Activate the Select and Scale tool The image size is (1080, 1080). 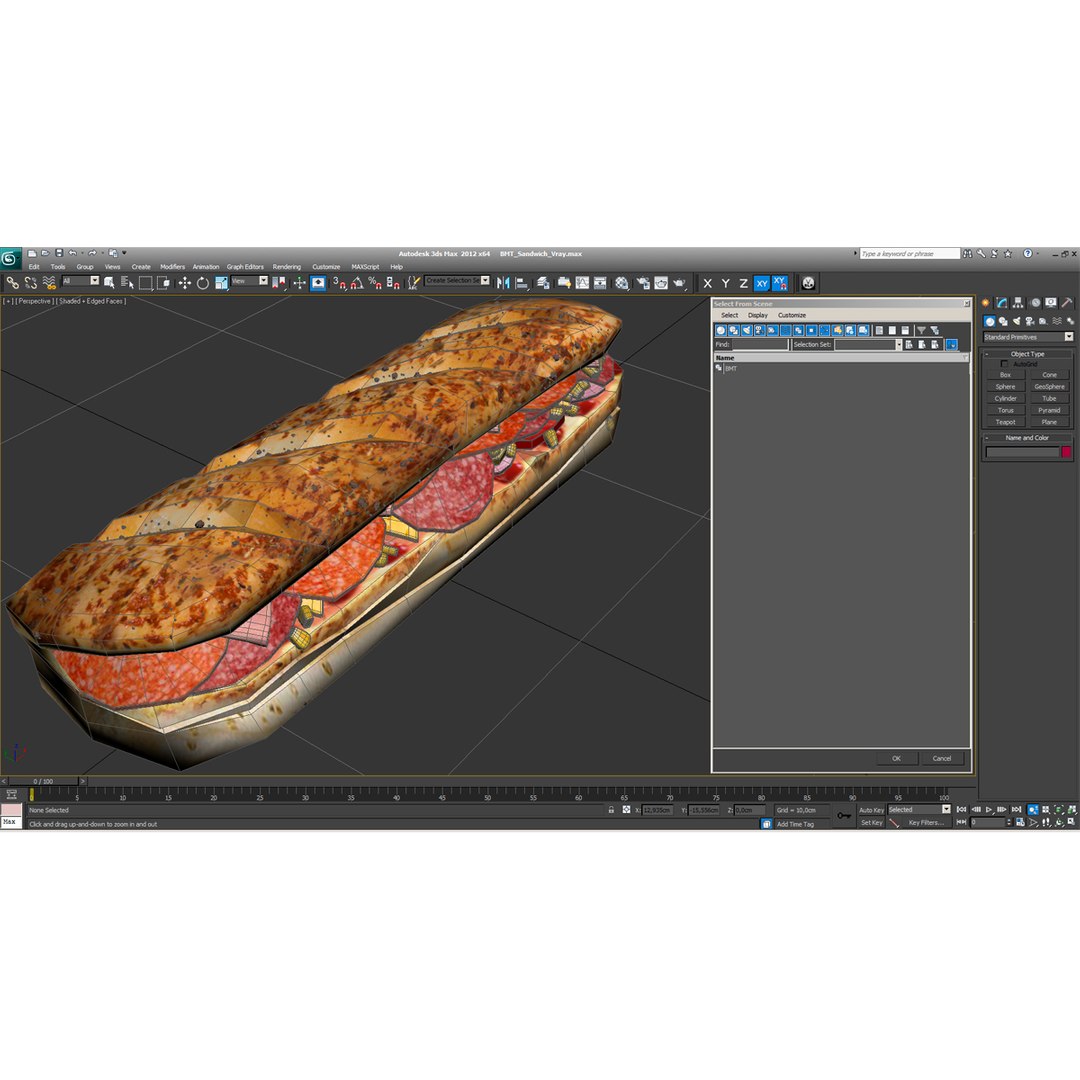click(x=220, y=283)
